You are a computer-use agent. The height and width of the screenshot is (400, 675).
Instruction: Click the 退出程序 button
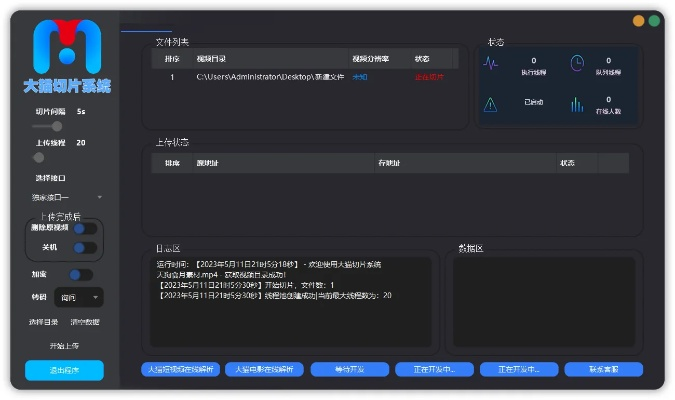click(64, 370)
